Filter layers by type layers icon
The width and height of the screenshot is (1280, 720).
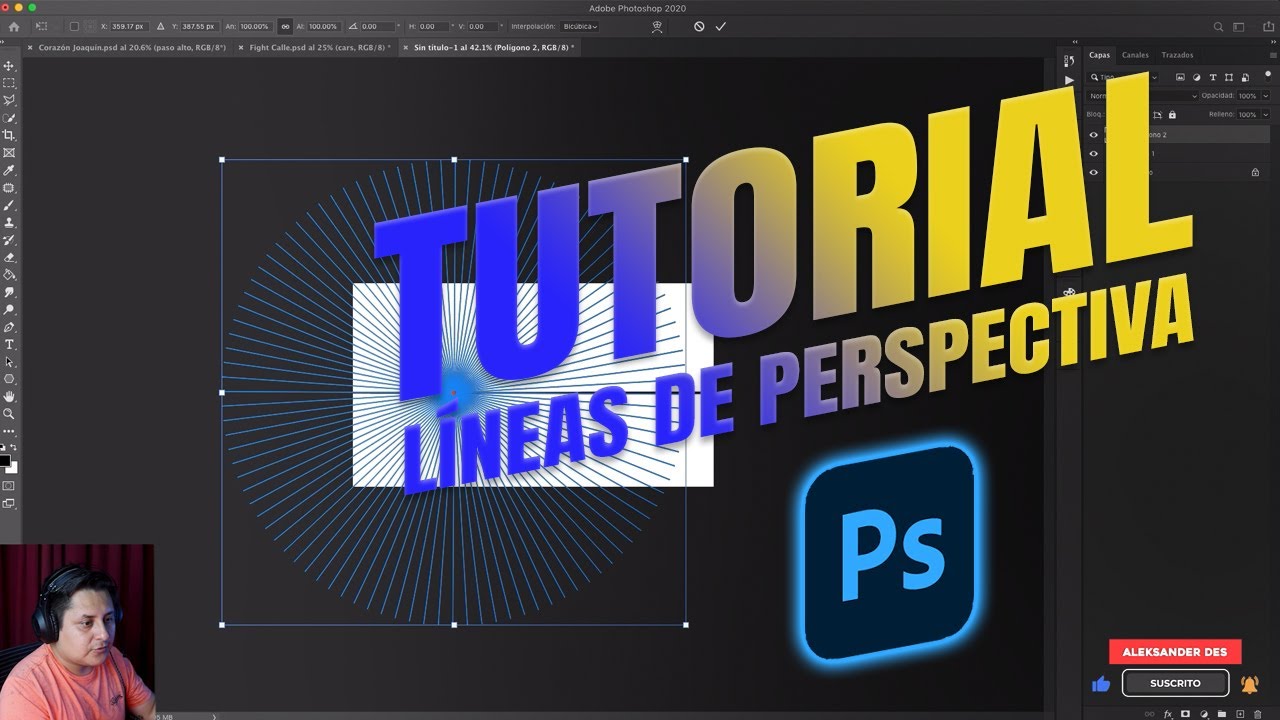(x=1213, y=77)
